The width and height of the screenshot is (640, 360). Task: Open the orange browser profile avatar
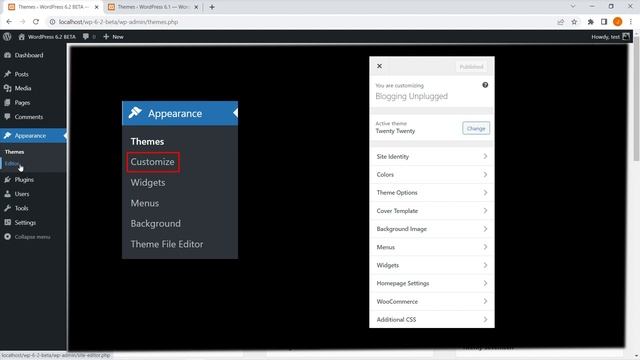(x=618, y=22)
